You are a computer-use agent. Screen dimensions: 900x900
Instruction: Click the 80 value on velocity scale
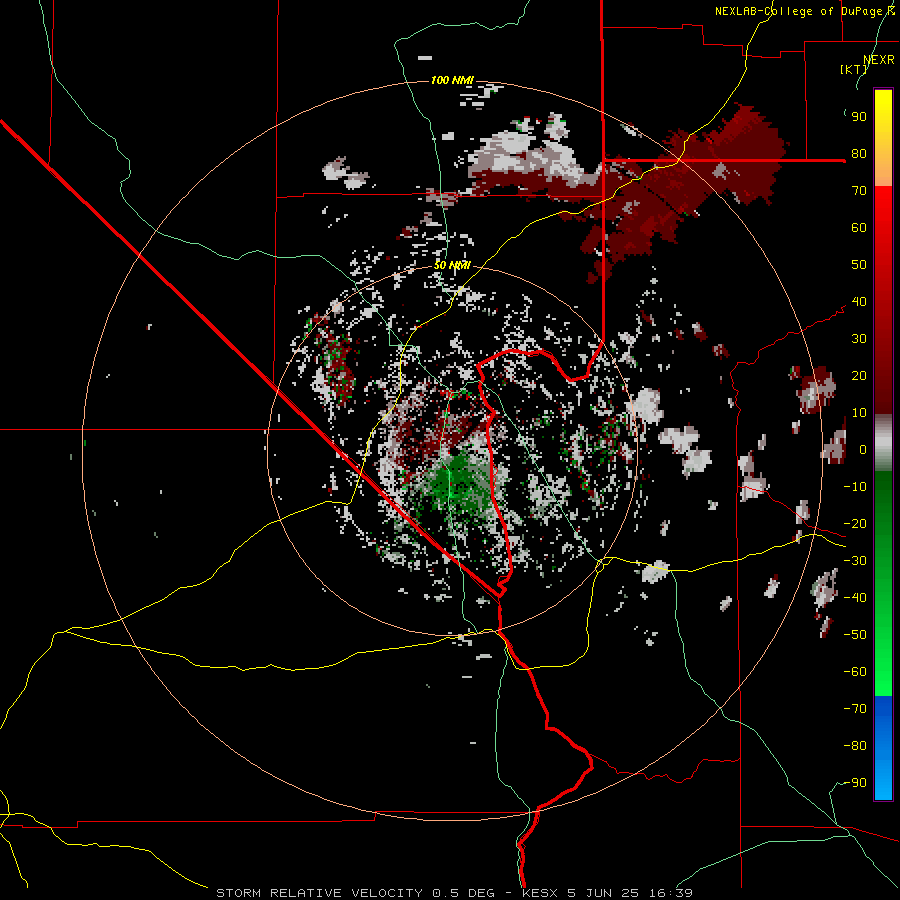(x=859, y=154)
